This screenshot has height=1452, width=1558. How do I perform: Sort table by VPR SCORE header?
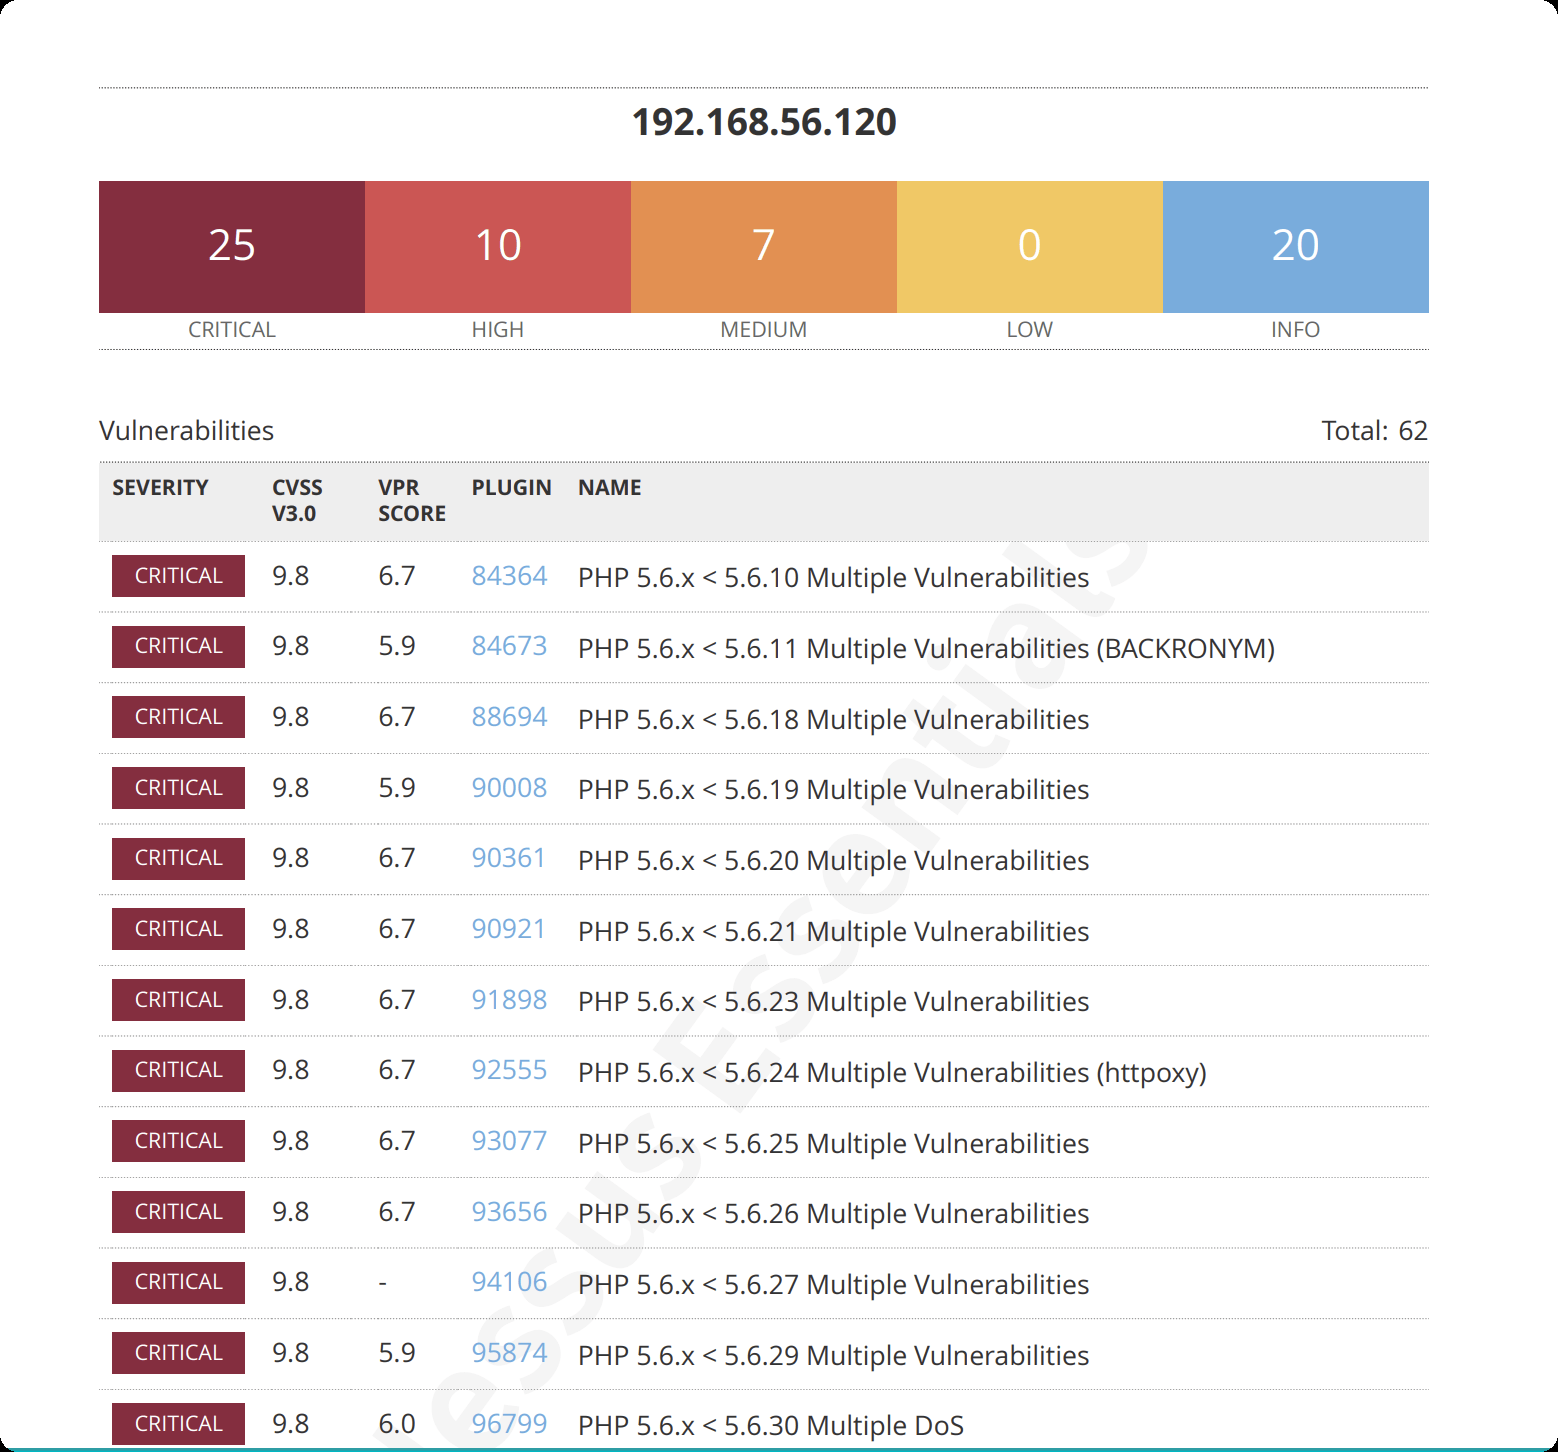point(410,500)
